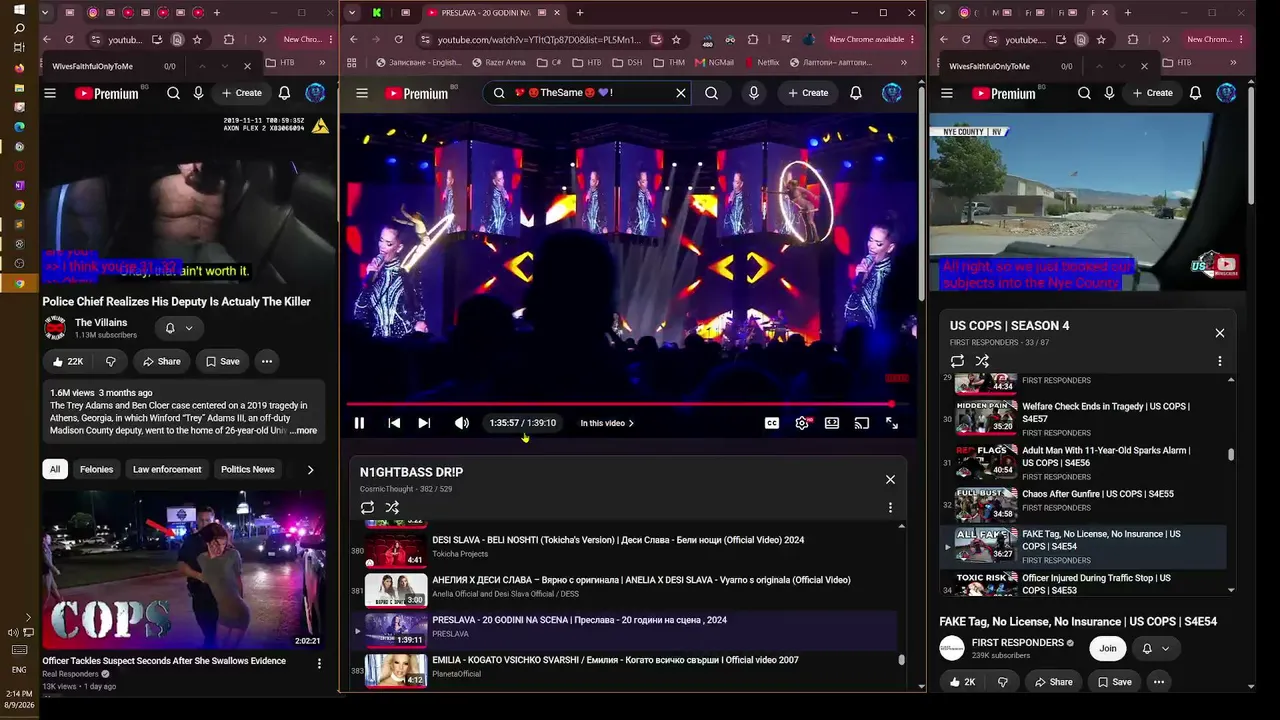
Task: Toggle loop for US COPS SEASON 4 playlist
Action: tap(957, 361)
